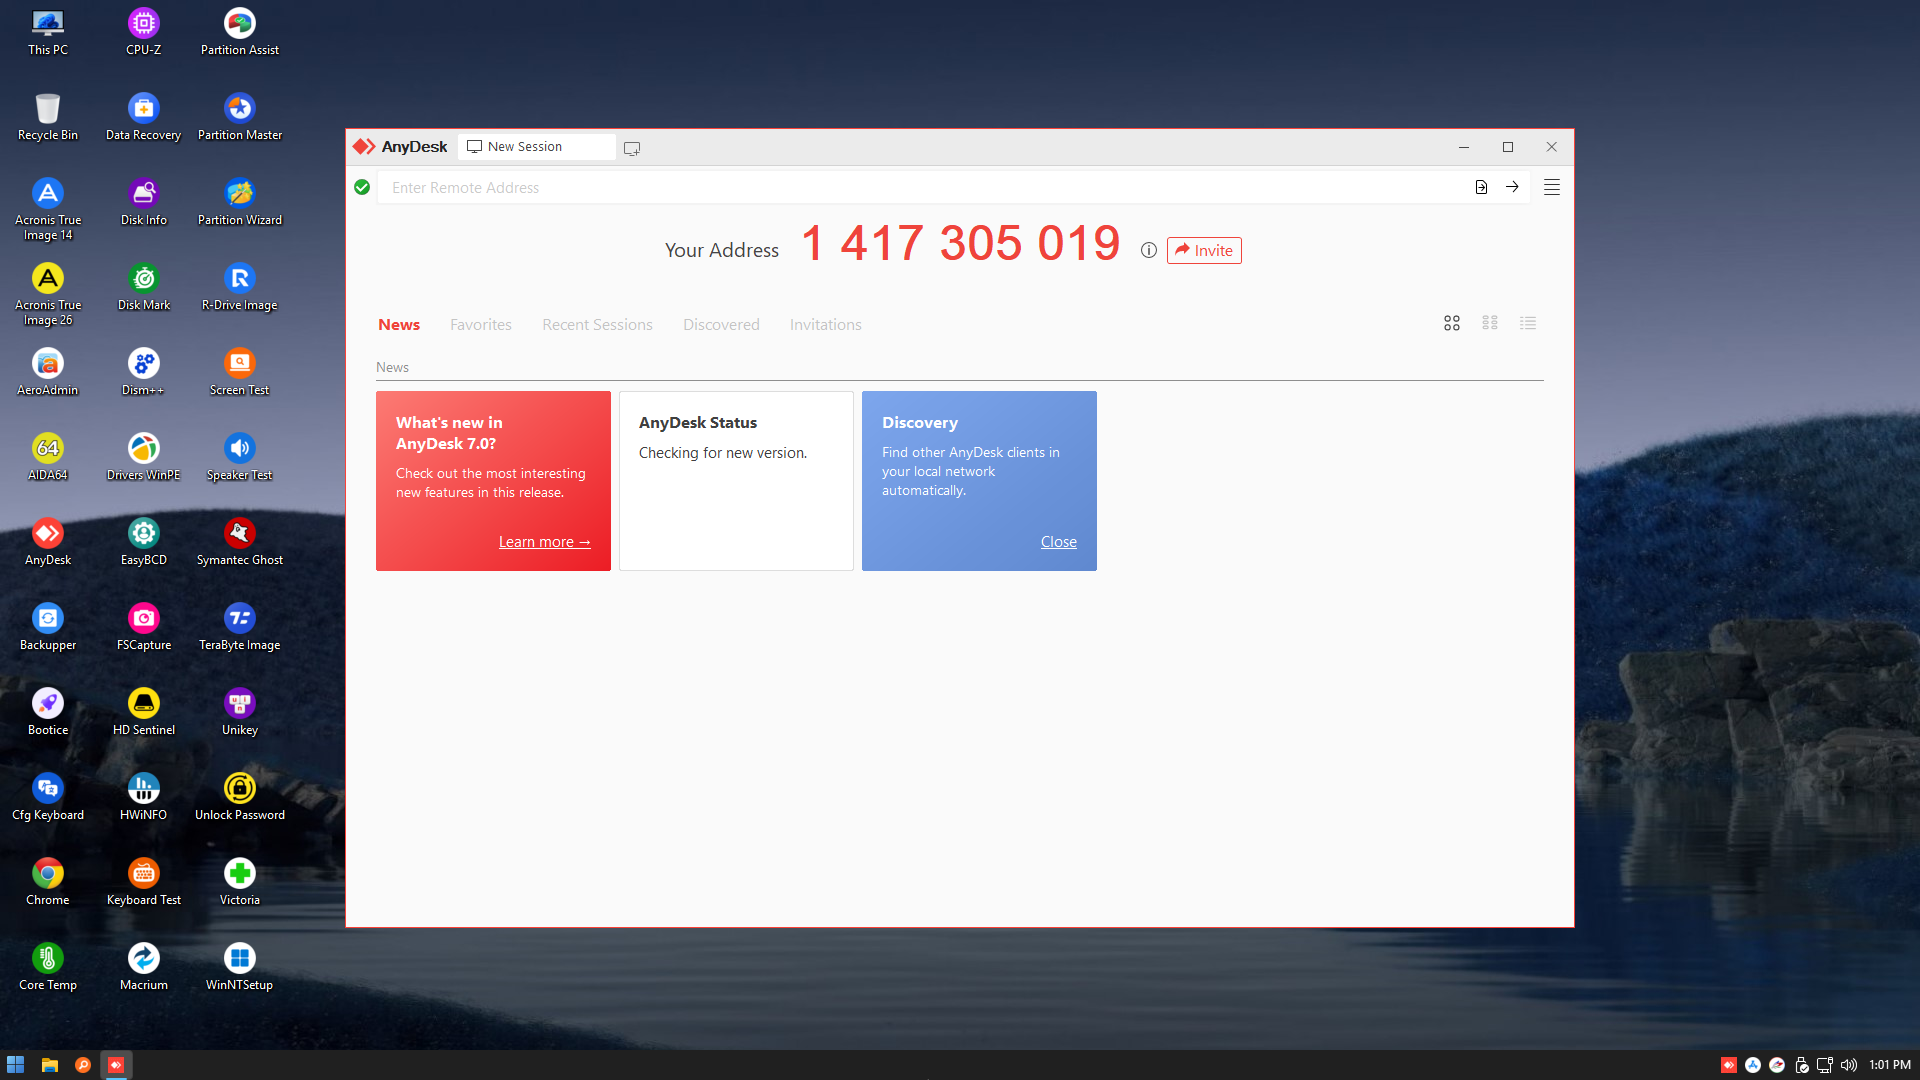Select Disk Info desktop icon
Viewport: 1920px width, 1080px height.
(144, 202)
